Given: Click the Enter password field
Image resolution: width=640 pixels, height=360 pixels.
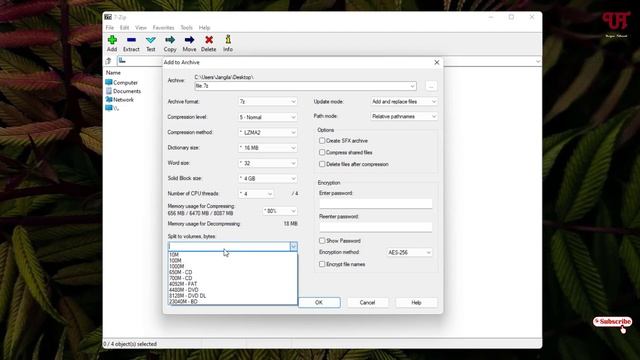Looking at the screenshot, I should tap(376, 204).
